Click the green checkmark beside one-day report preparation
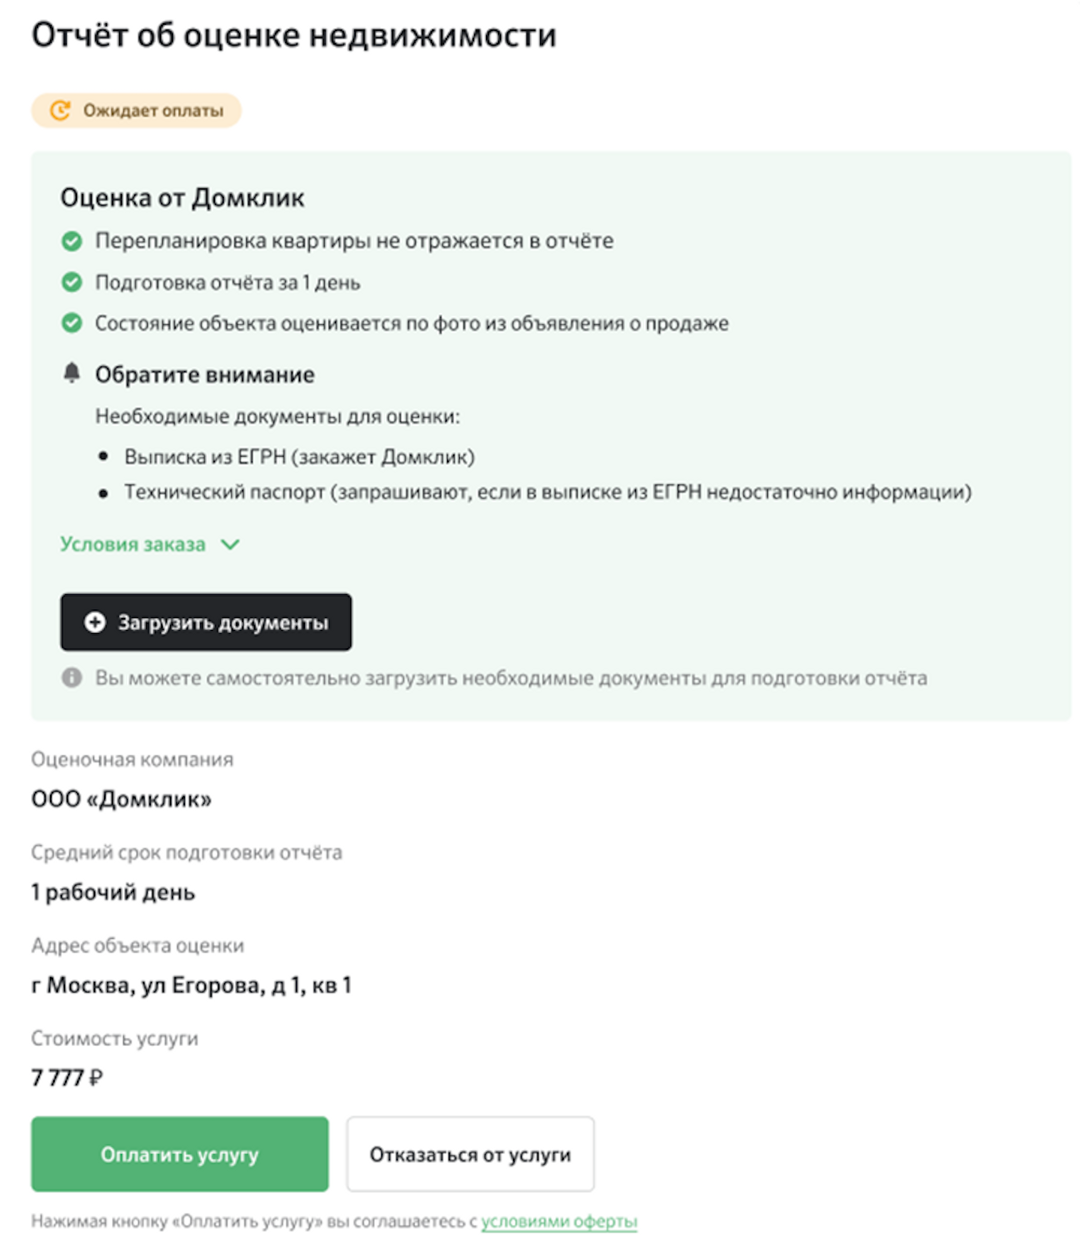Viewport: 1080px width, 1236px height. point(72,282)
